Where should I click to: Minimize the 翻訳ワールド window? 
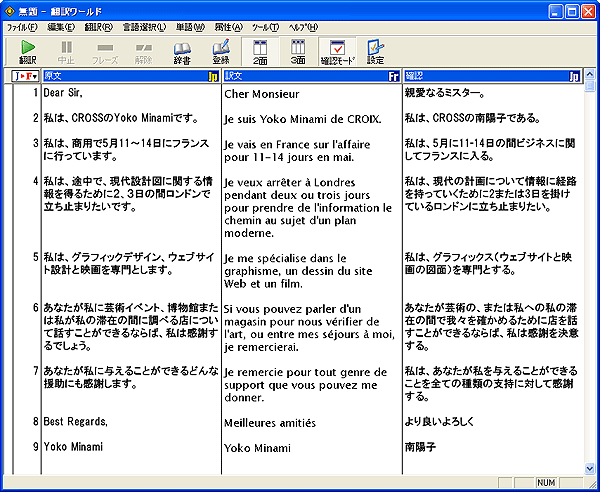(556, 12)
